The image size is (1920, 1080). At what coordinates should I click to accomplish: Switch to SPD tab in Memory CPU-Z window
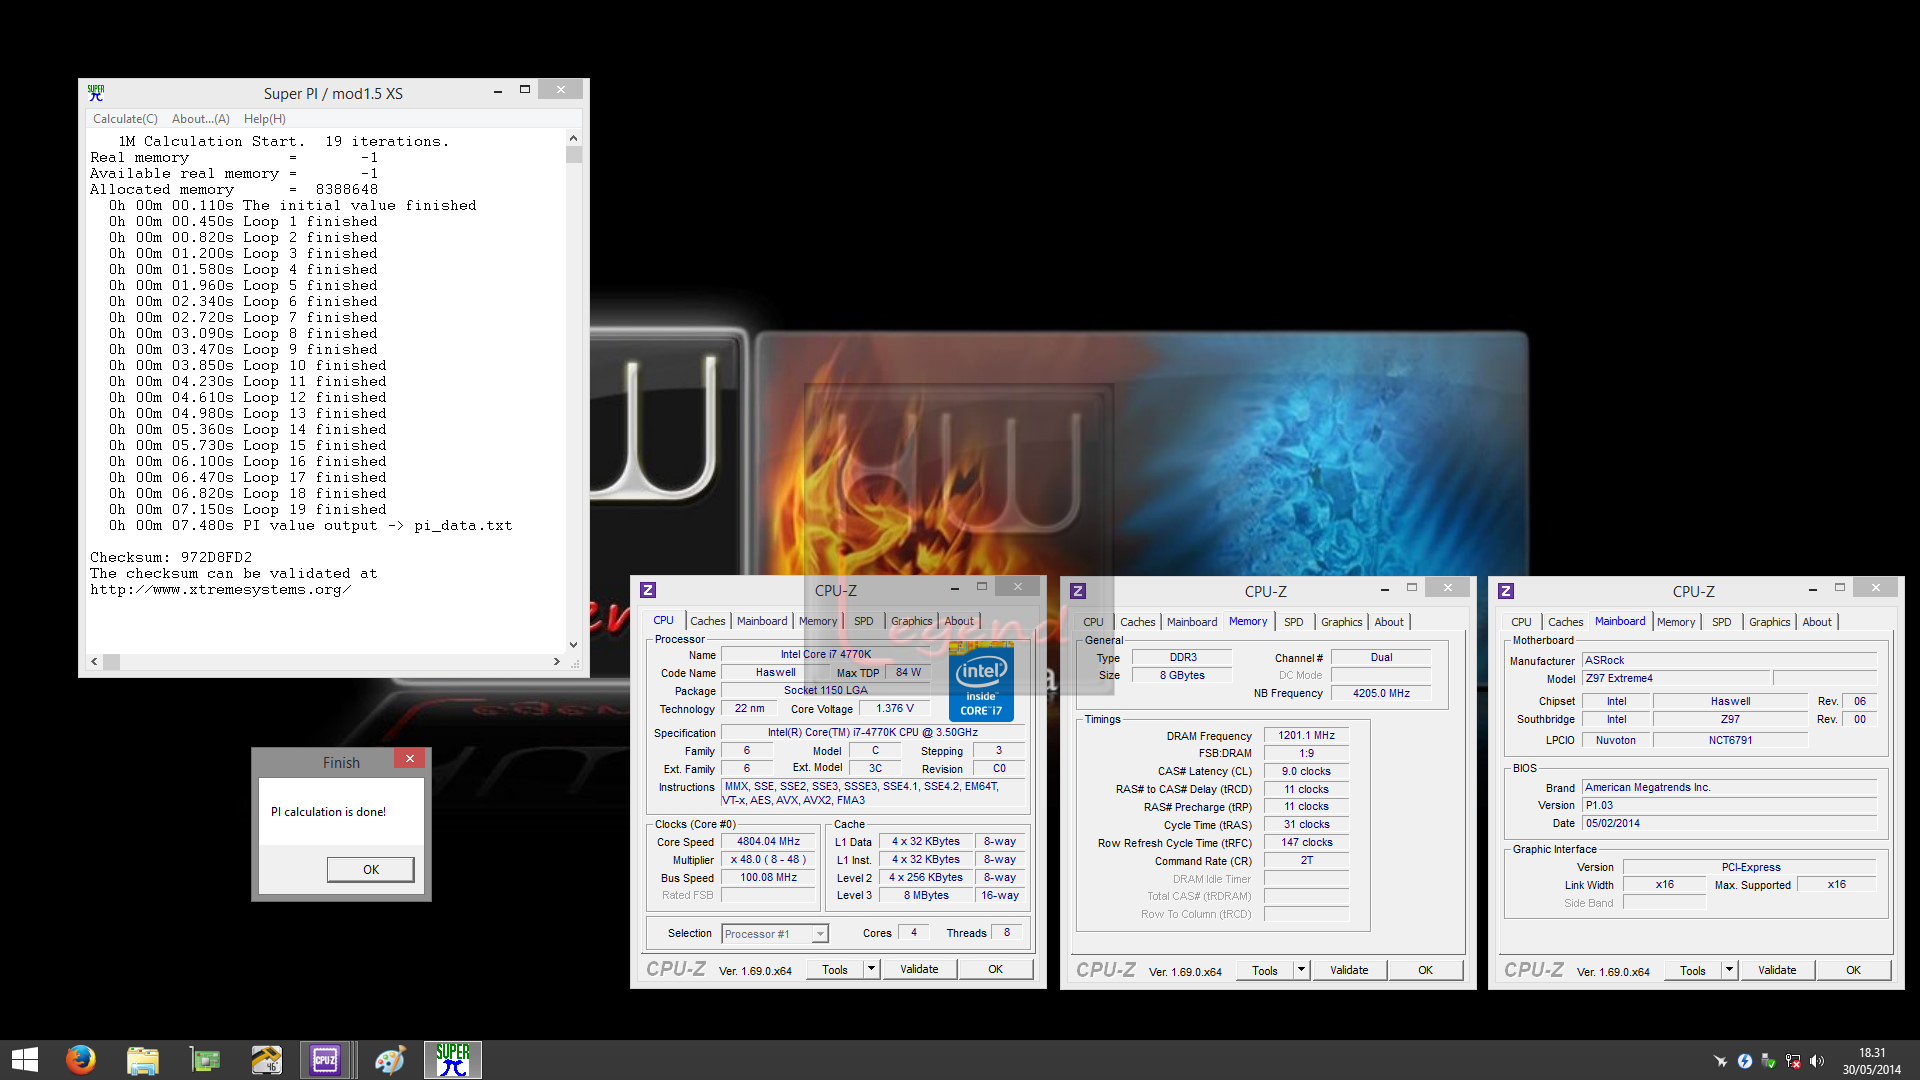tap(1293, 622)
